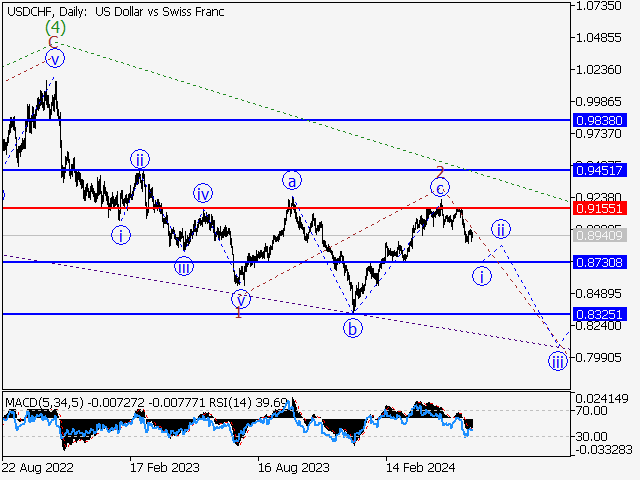This screenshot has width=640, height=480.
Task: Select the blue 0.83251 price level label
Action: point(600,314)
